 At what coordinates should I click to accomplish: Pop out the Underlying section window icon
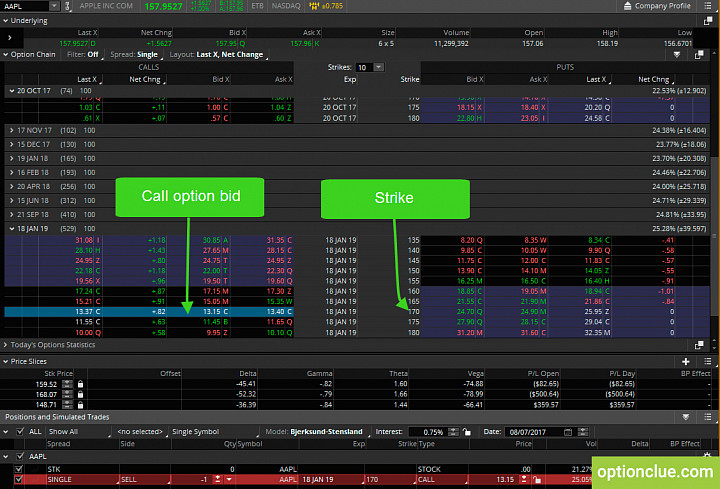708,21
